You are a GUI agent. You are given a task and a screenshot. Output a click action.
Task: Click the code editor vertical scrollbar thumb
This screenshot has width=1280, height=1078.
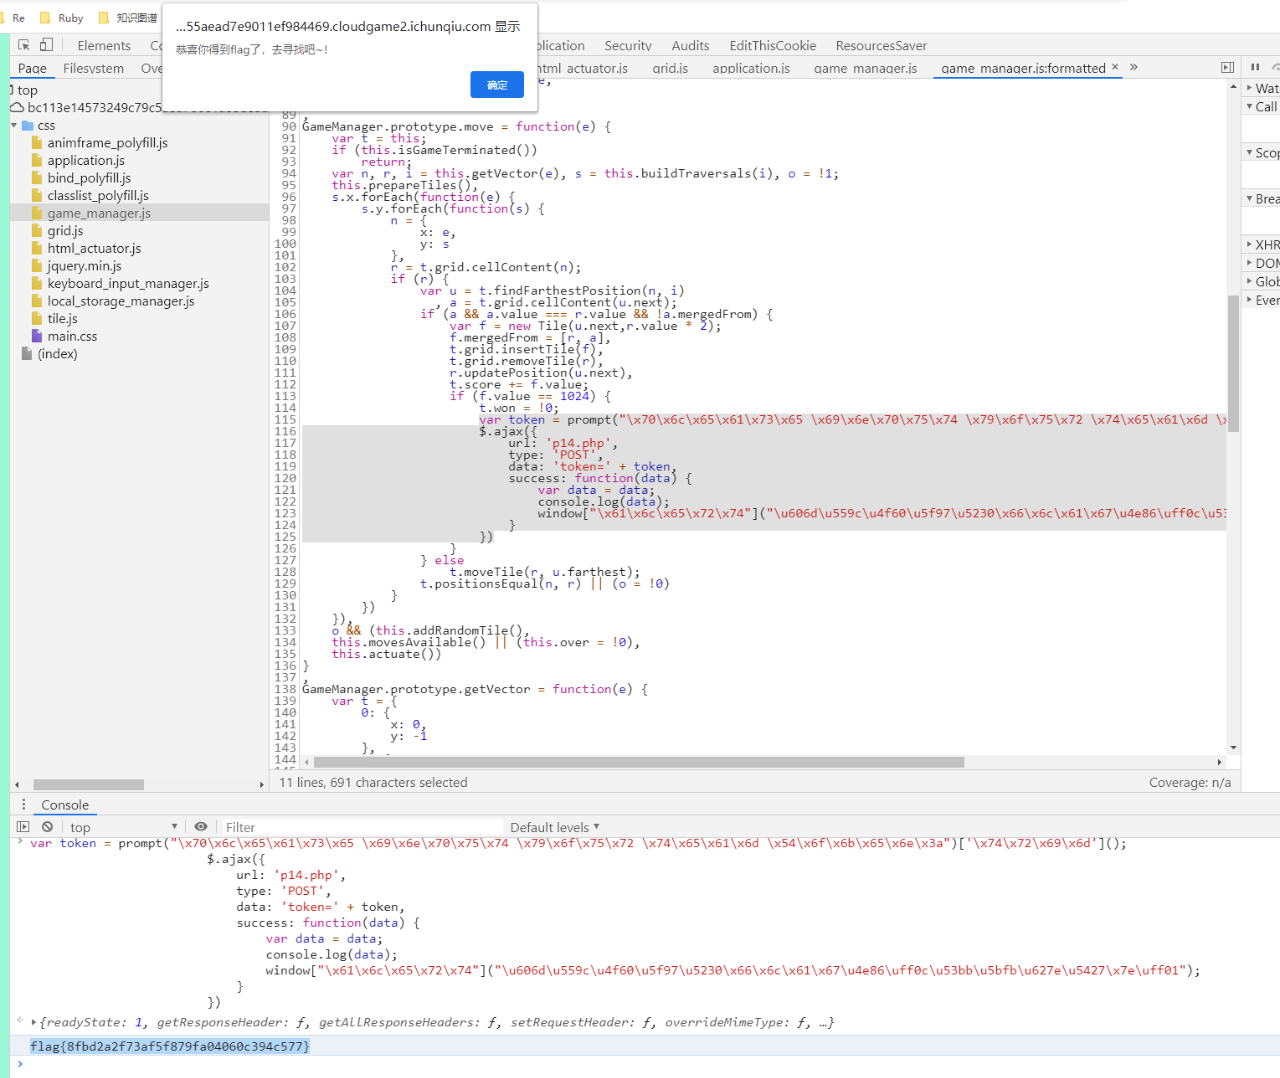coord(1233,362)
